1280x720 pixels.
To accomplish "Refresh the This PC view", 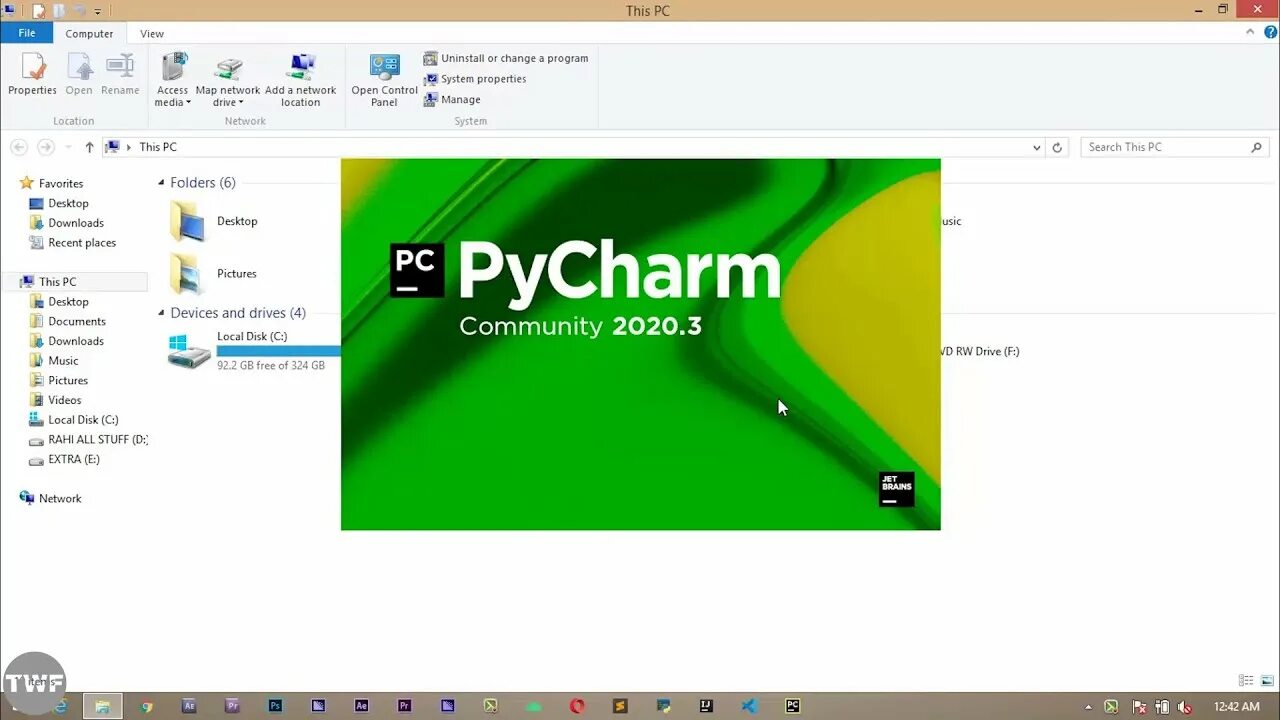I will (x=1057, y=147).
